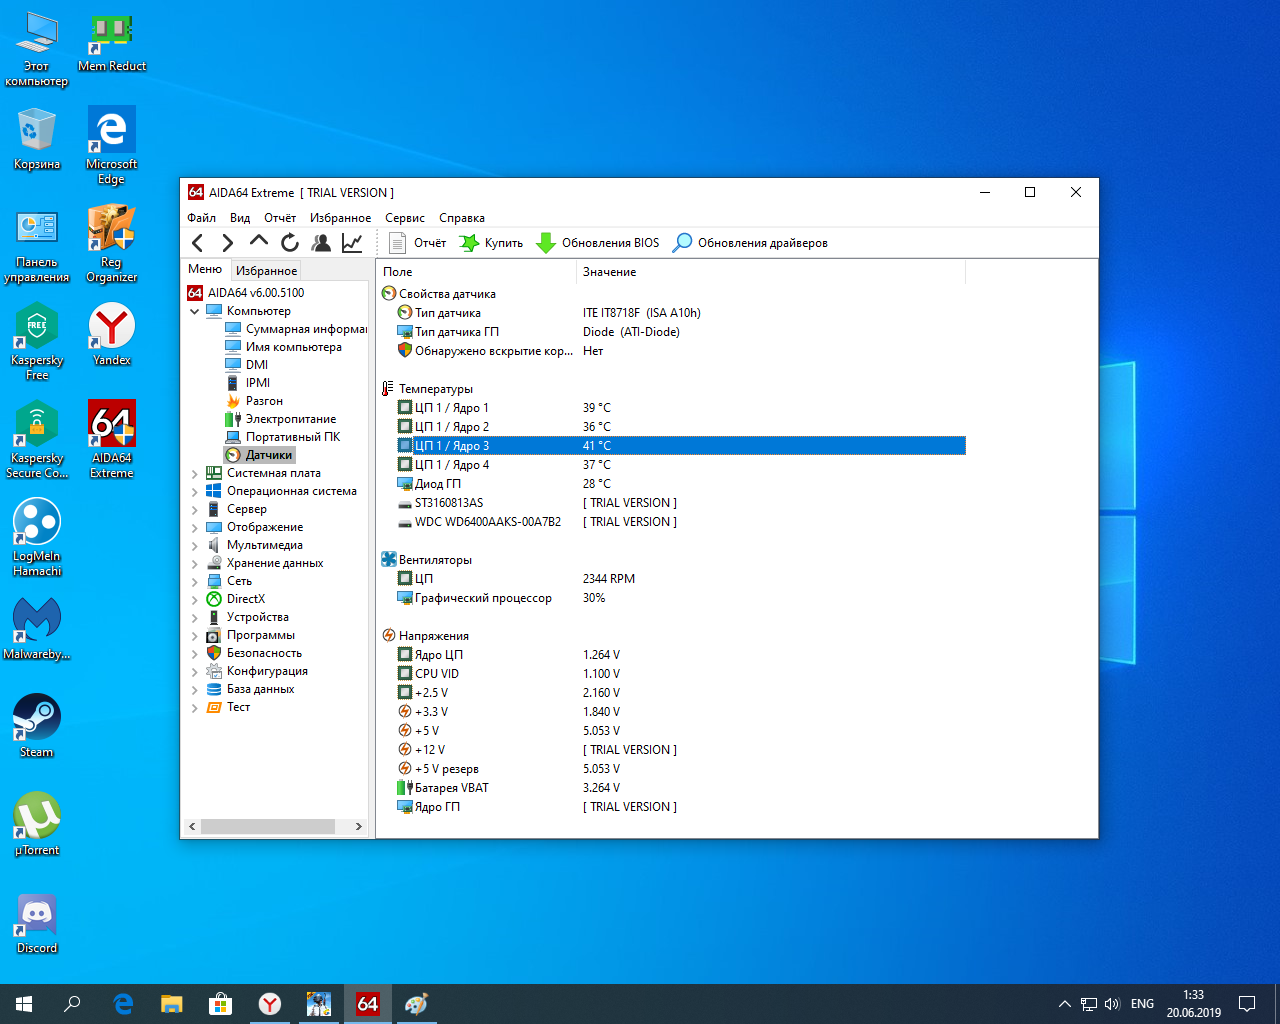Open the Вид menu

(x=240, y=218)
